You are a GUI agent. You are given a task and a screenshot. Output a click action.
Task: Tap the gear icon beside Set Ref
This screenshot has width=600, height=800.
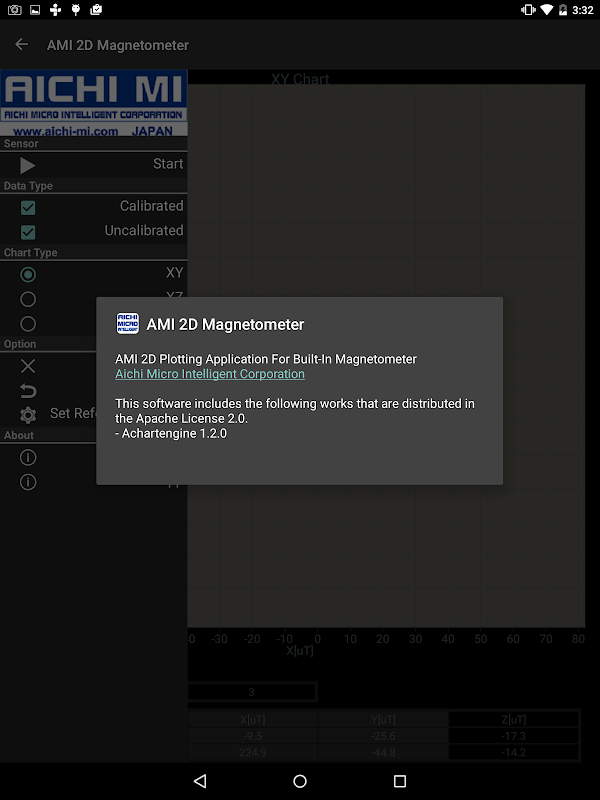28,415
